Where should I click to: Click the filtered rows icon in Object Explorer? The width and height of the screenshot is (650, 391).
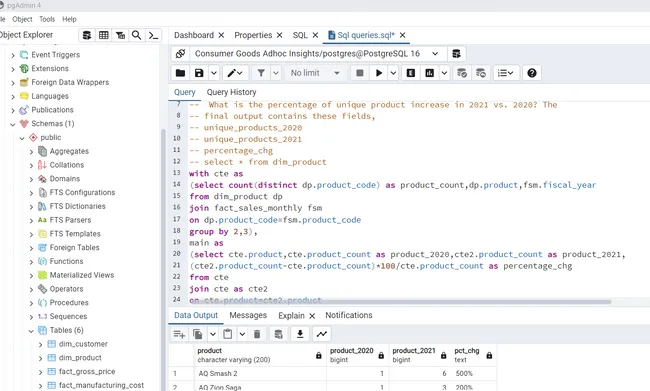[120, 35]
